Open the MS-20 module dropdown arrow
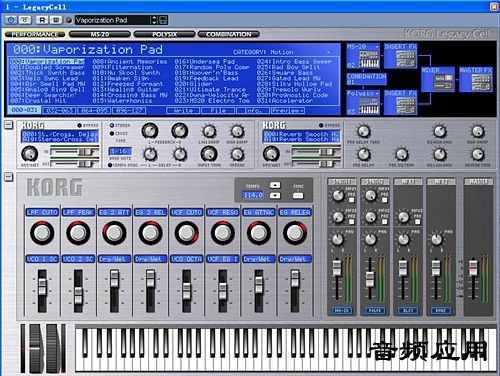The width and height of the screenshot is (500, 376). point(377,47)
